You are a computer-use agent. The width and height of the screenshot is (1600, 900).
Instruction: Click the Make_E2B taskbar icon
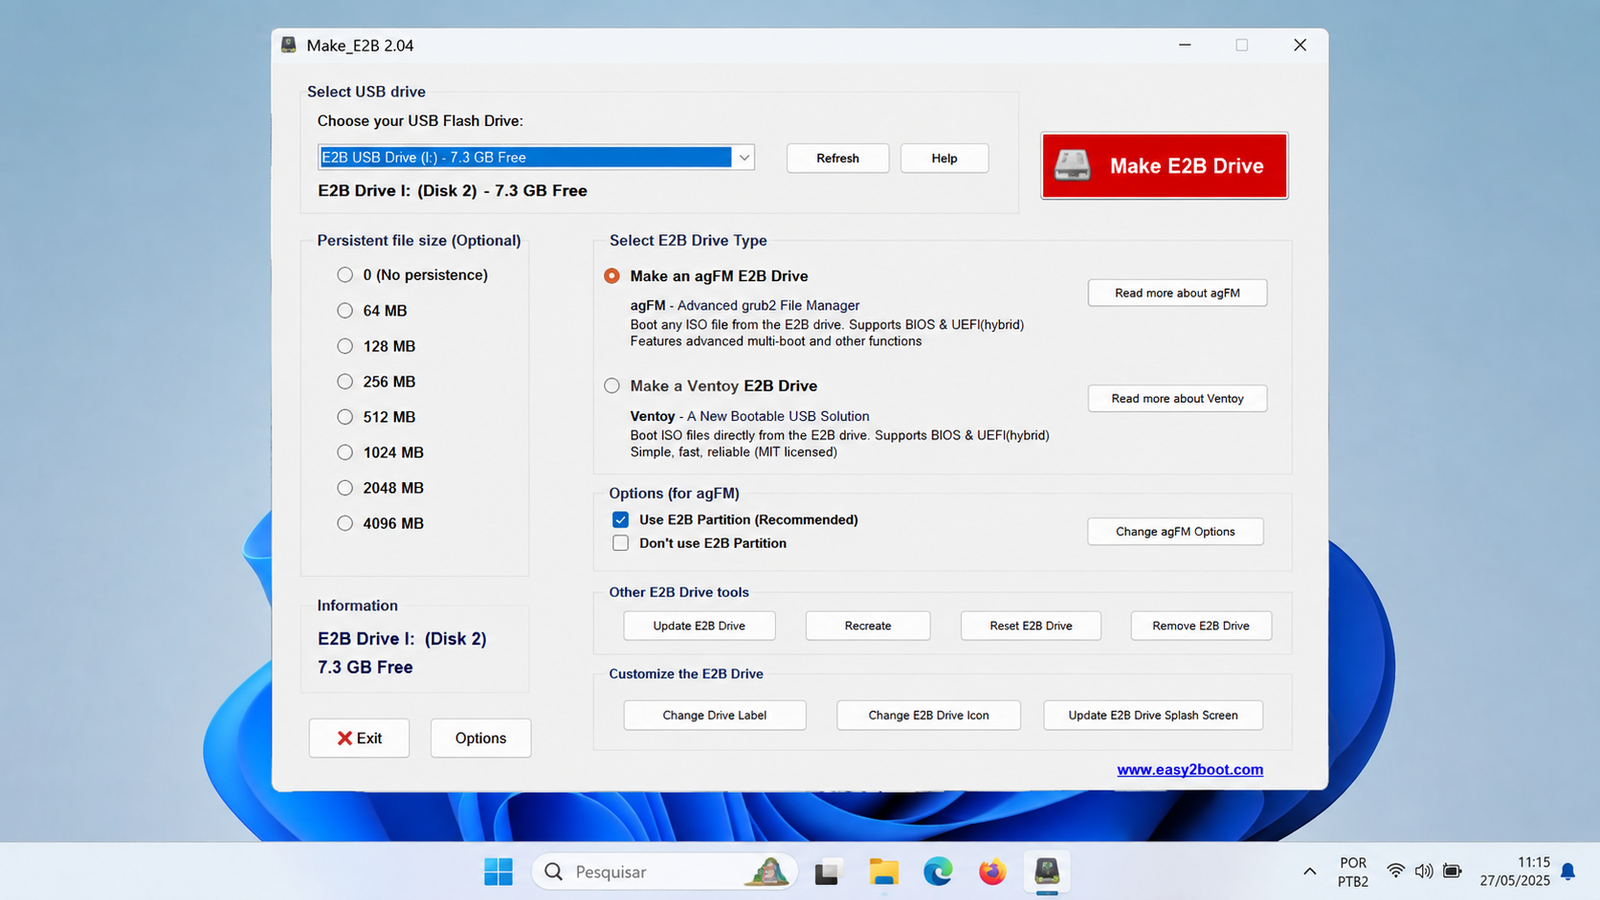click(x=1047, y=872)
